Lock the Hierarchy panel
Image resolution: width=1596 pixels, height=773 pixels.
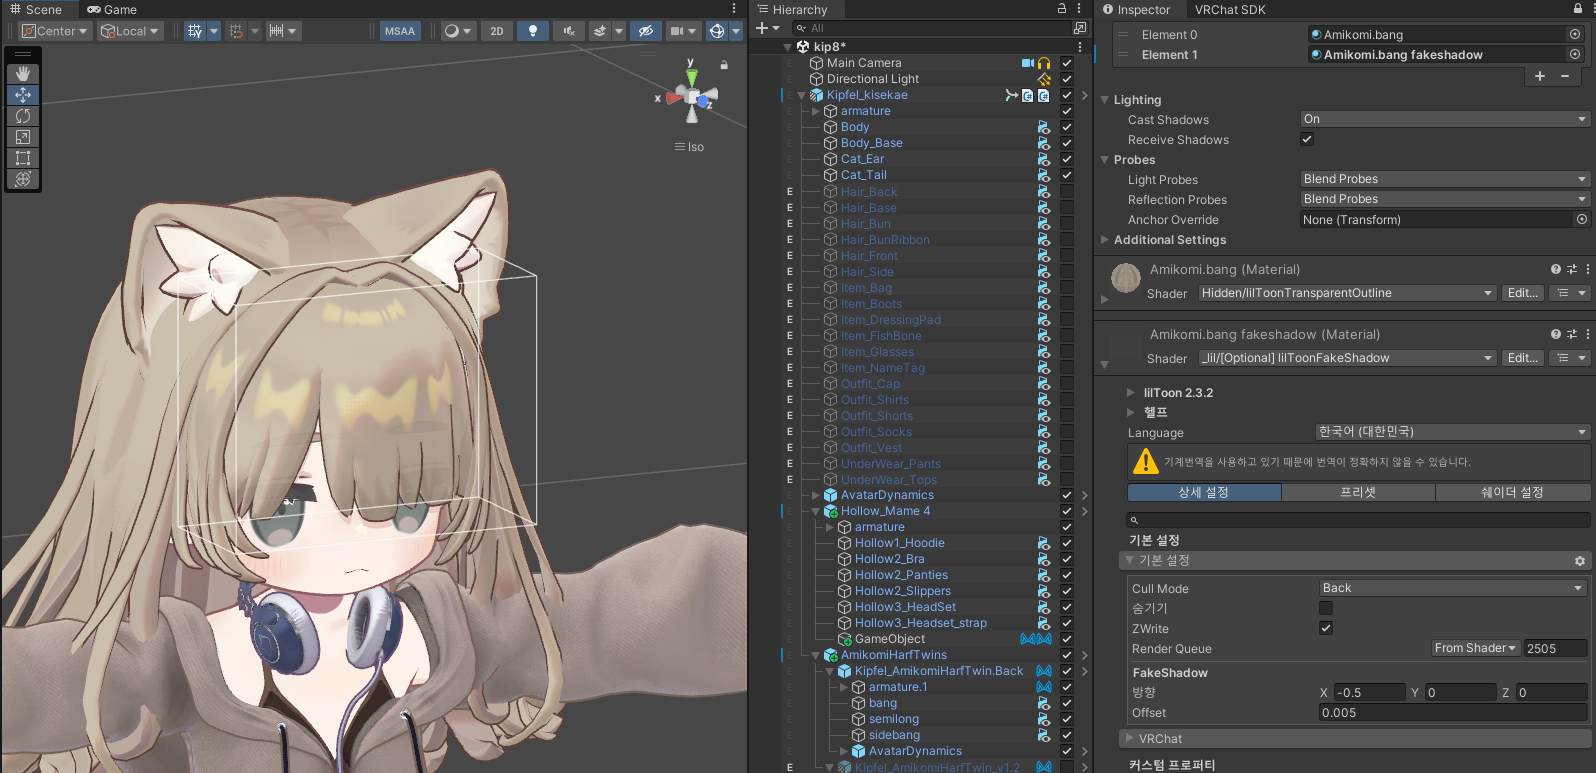pos(1062,8)
